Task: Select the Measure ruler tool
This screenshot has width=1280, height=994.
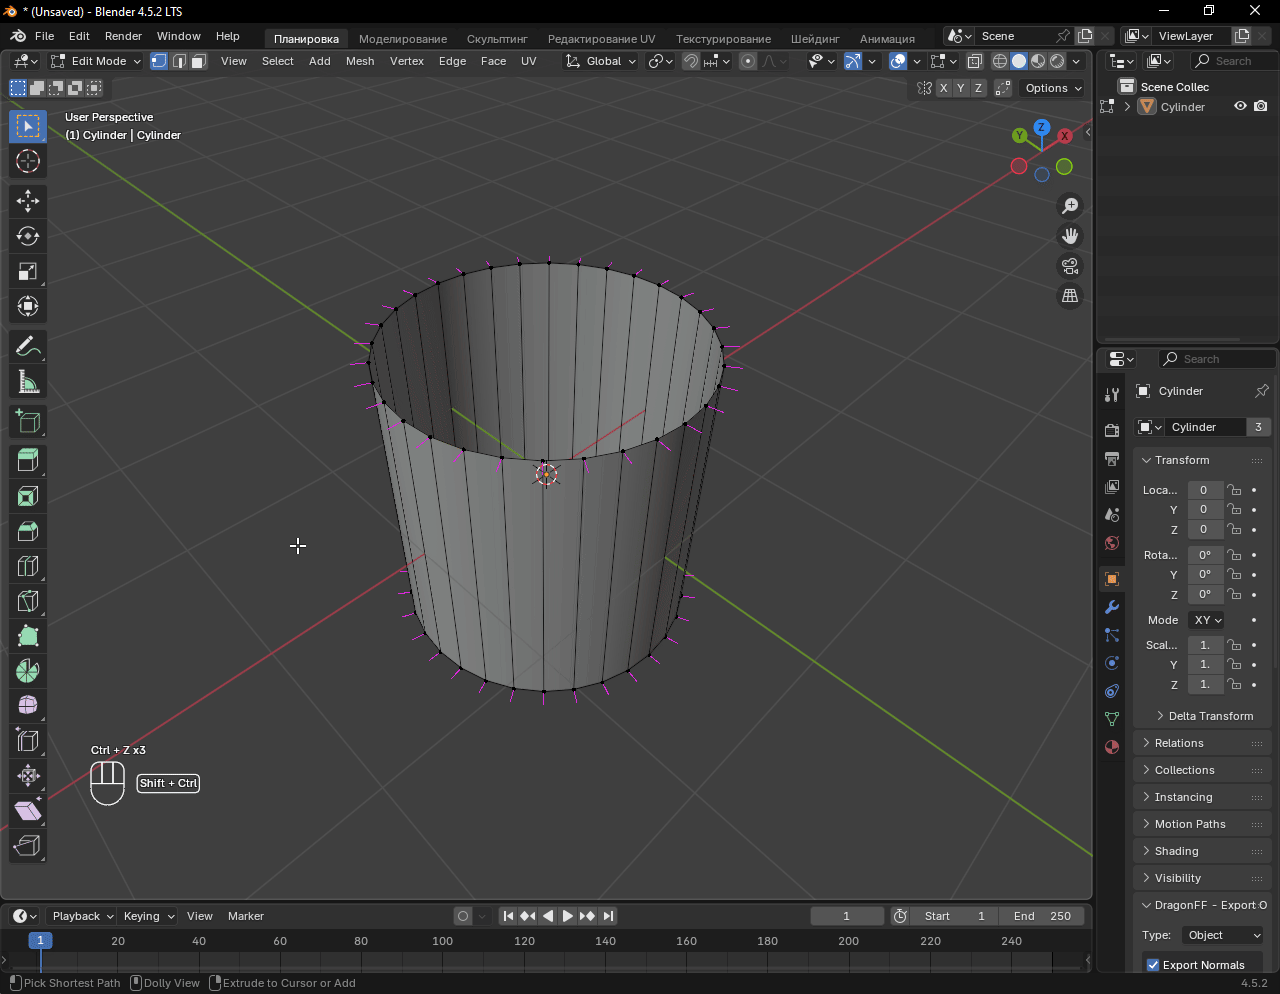Action: [x=28, y=382]
